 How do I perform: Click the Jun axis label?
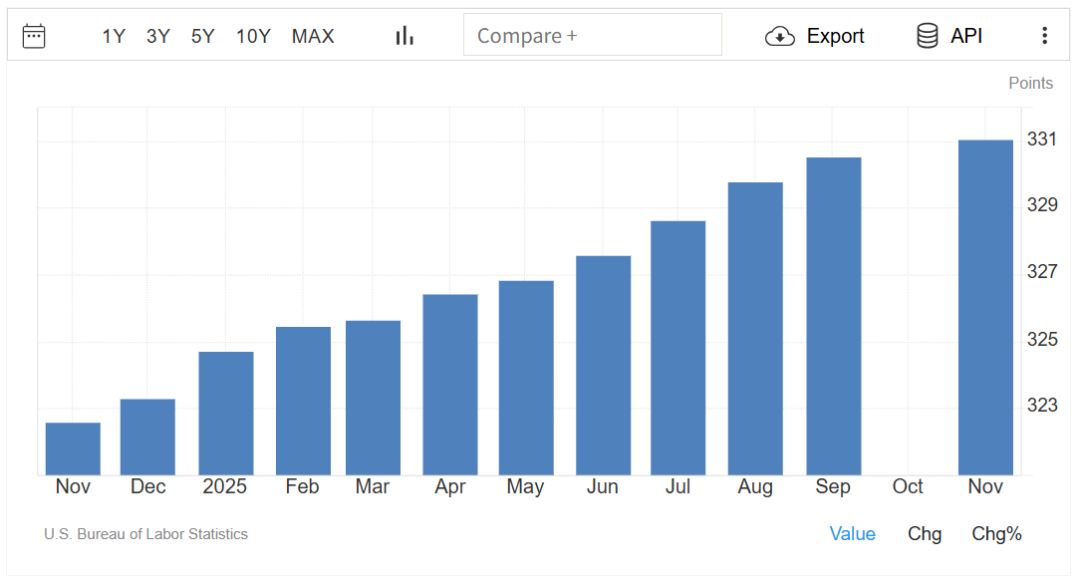(x=602, y=486)
